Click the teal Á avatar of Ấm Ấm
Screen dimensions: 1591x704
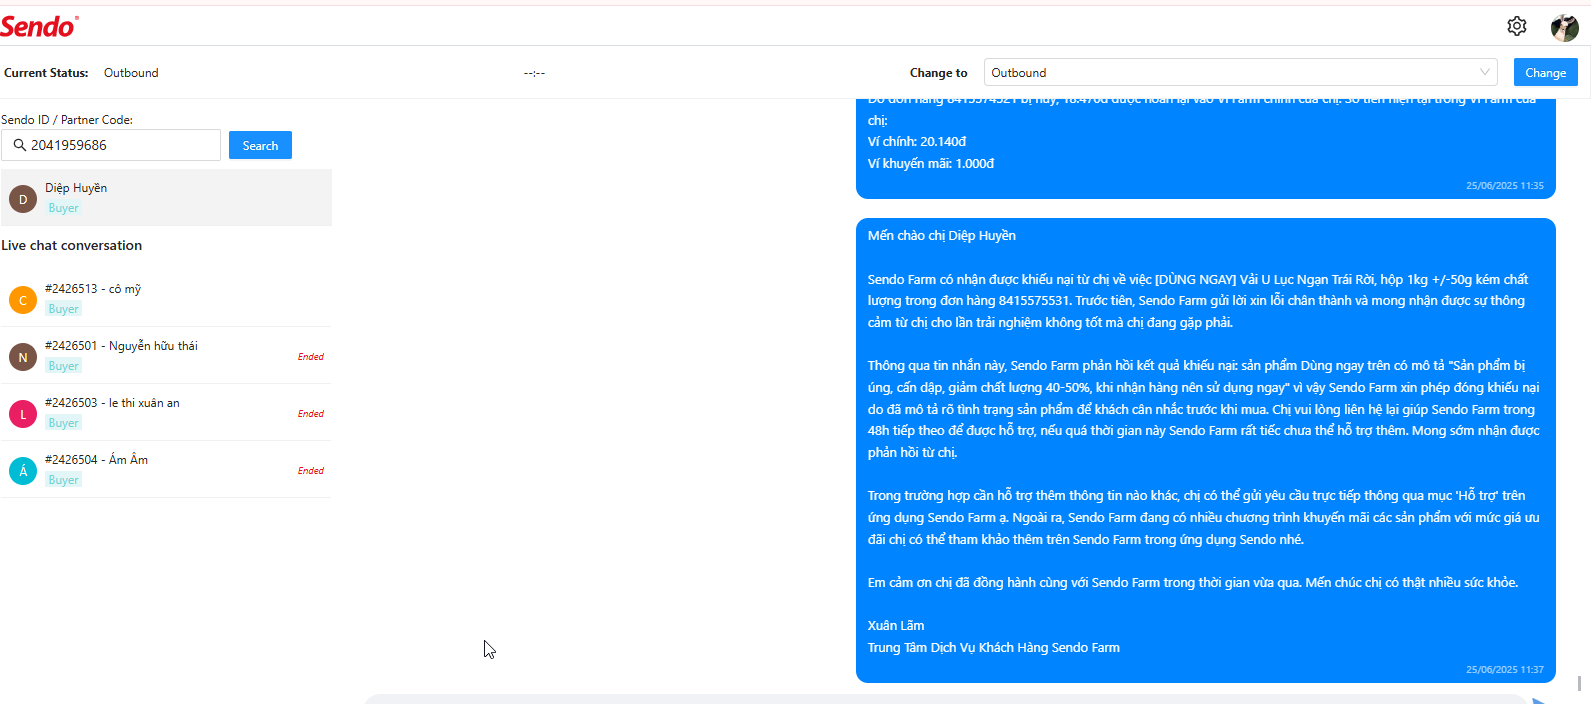23,471
